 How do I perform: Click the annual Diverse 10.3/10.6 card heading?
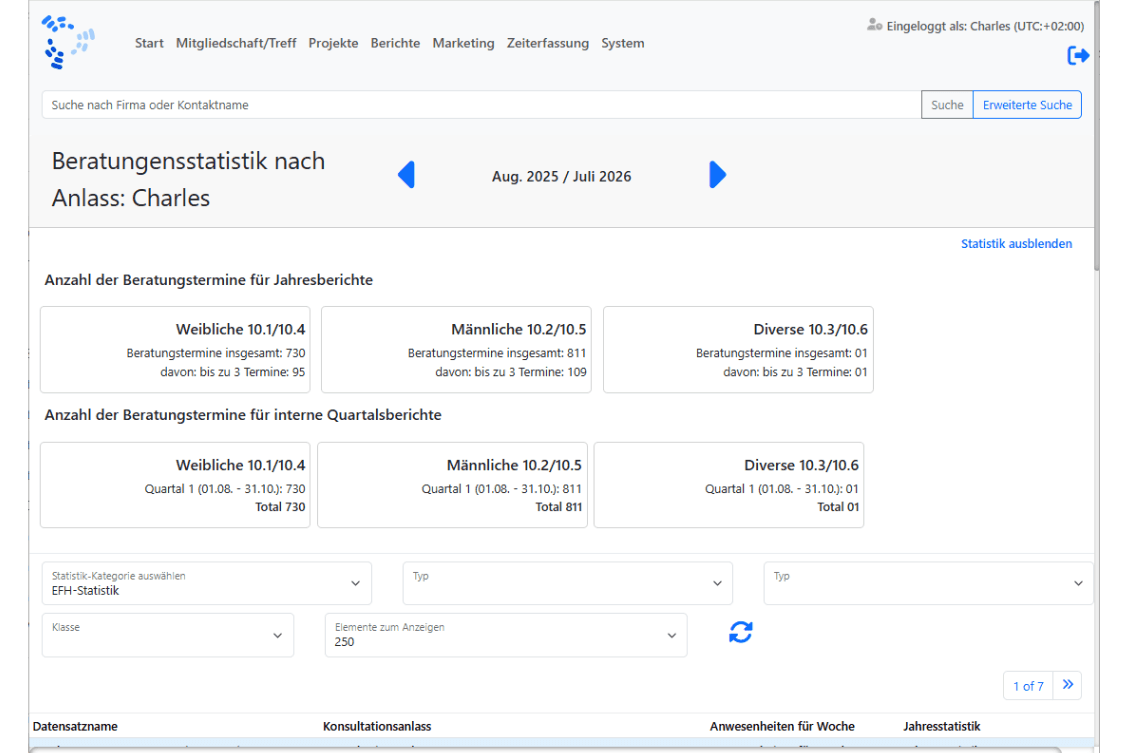(x=810, y=329)
